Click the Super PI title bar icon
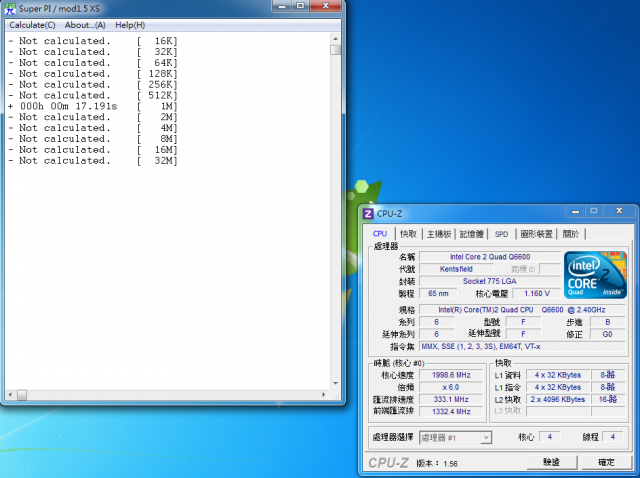Image resolution: width=640 pixels, height=478 pixels. (10, 8)
